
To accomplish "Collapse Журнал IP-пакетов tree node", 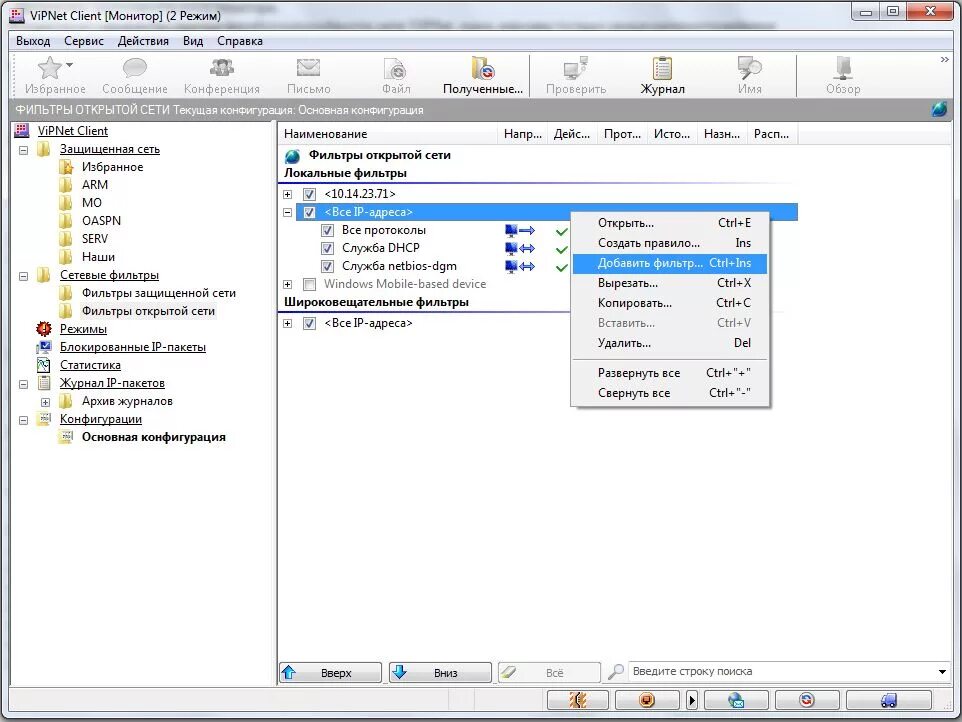I will click(23, 384).
